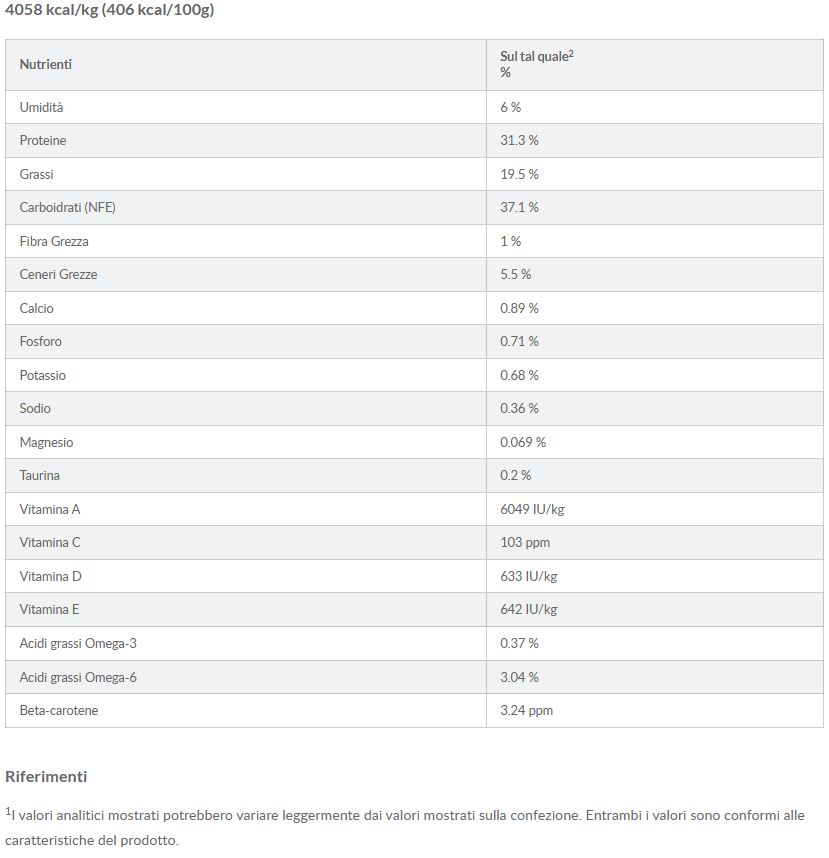Click the Sul tal quale column header
Image resolution: width=829 pixels, height=858 pixels.
tap(537, 64)
